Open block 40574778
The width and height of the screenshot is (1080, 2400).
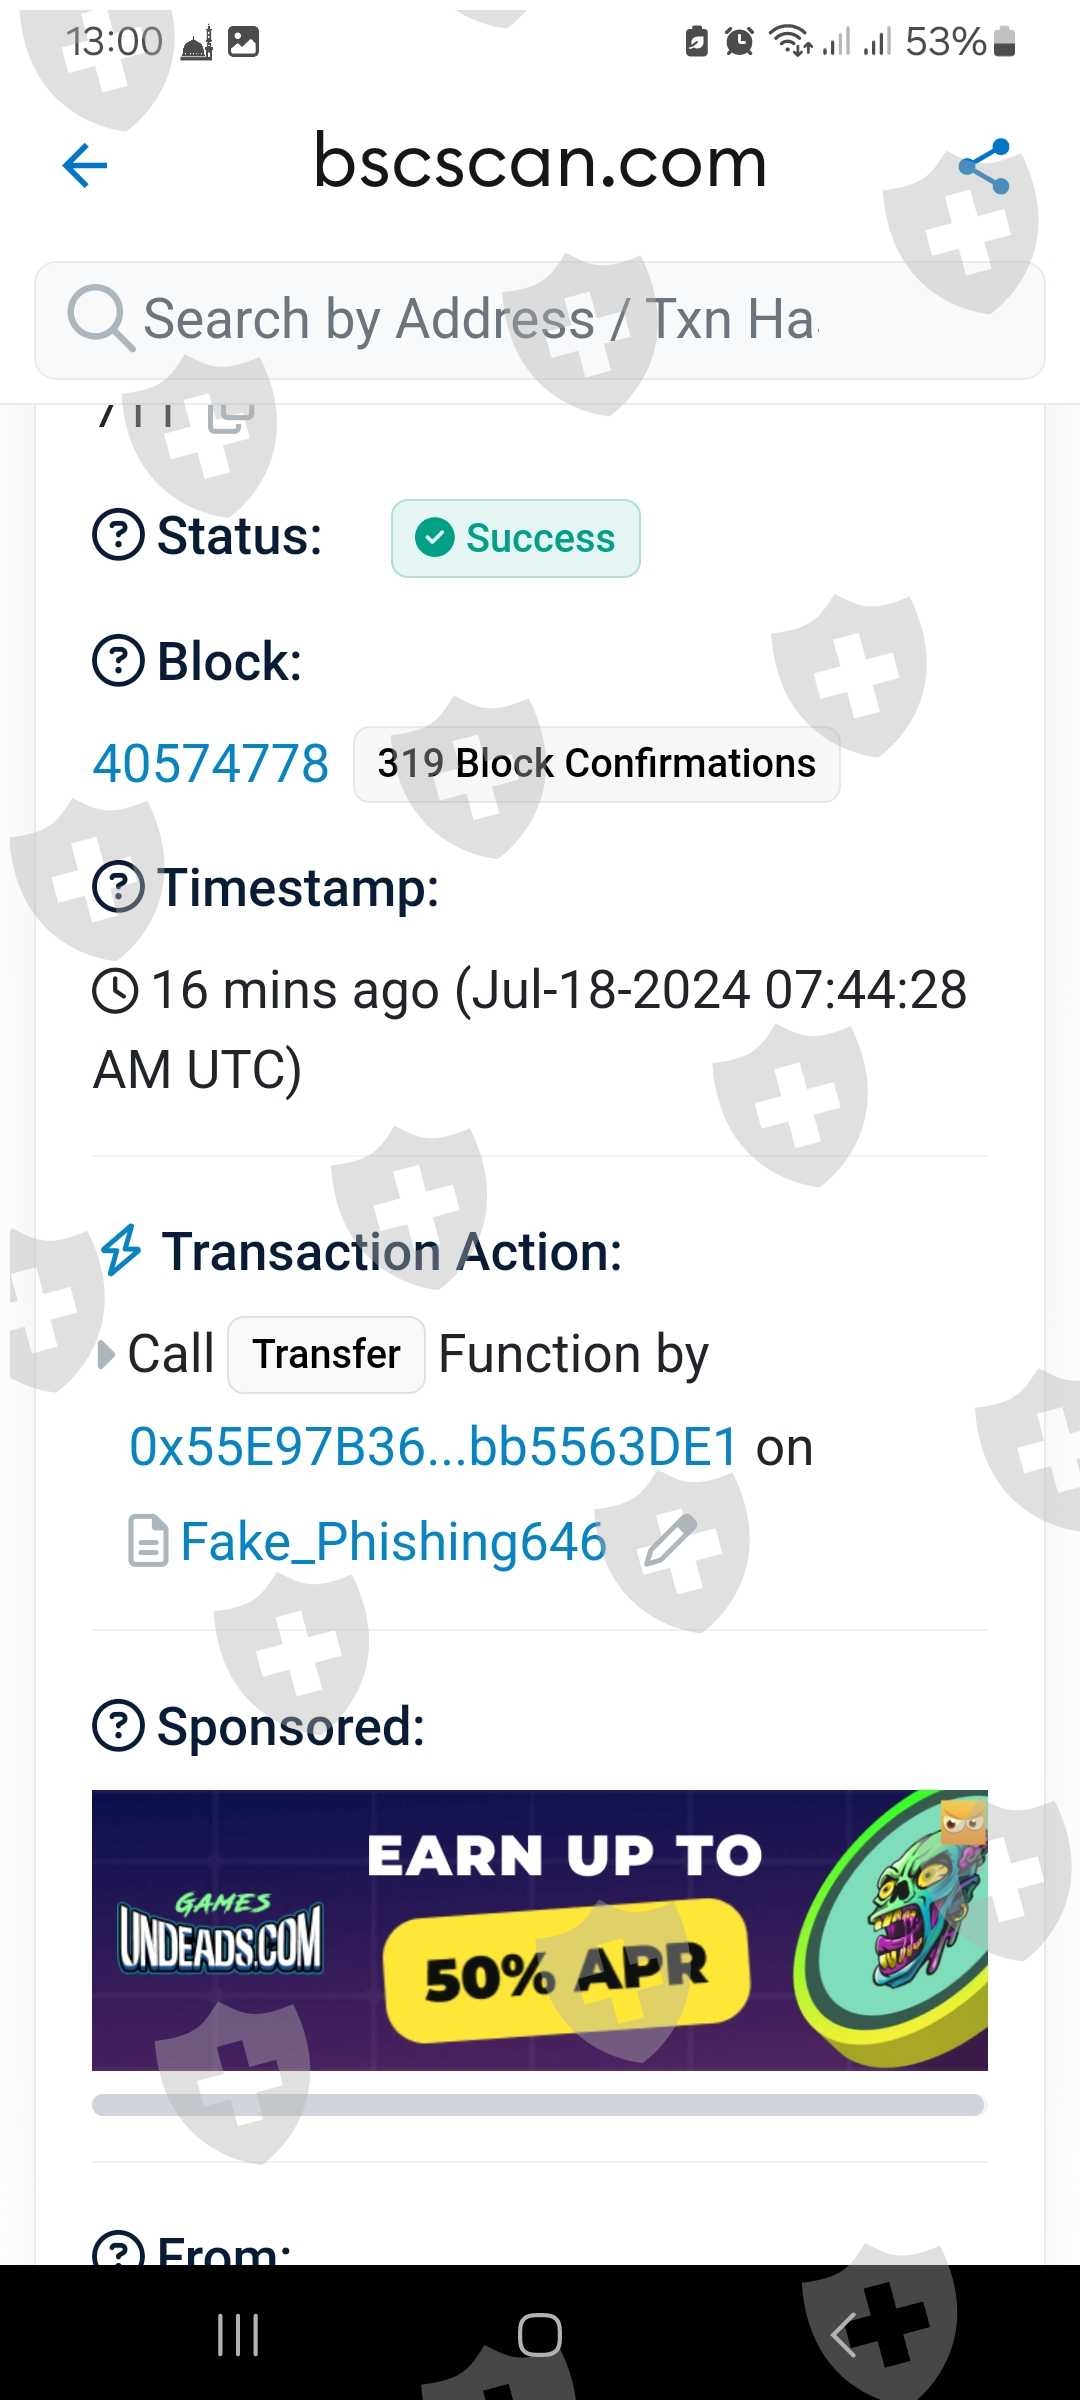(x=211, y=764)
